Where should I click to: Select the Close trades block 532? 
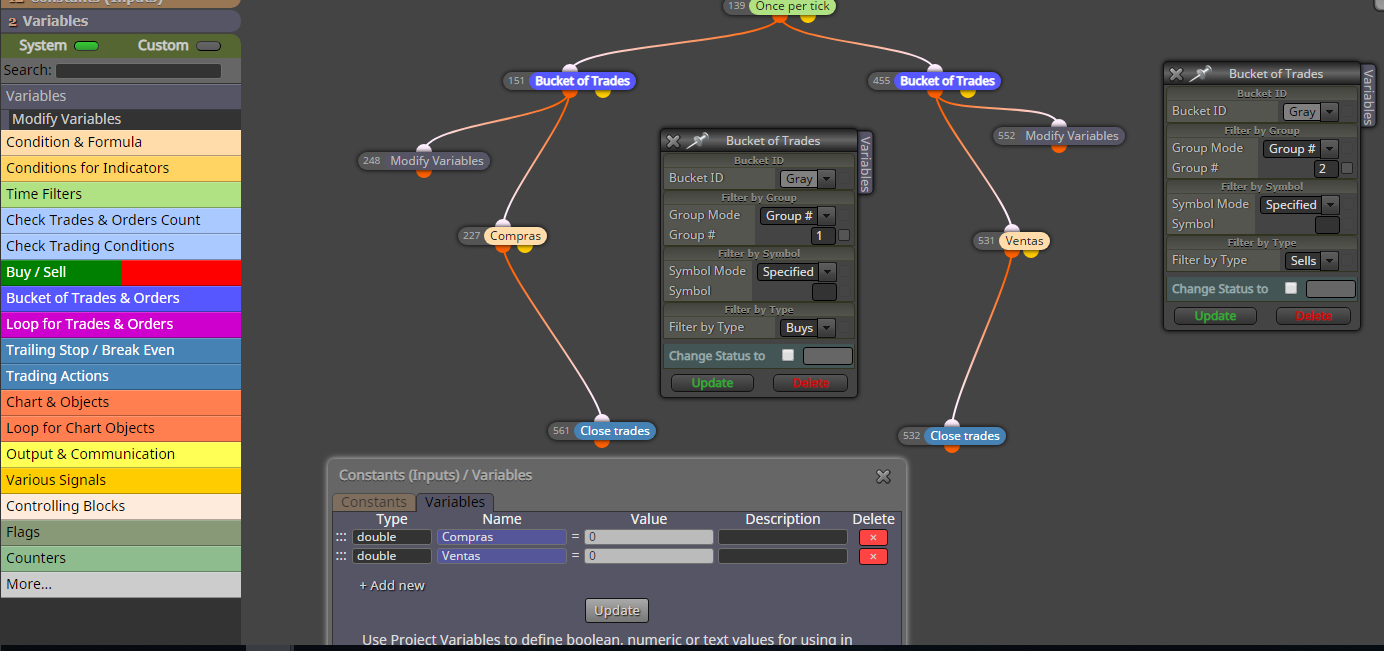coord(965,436)
